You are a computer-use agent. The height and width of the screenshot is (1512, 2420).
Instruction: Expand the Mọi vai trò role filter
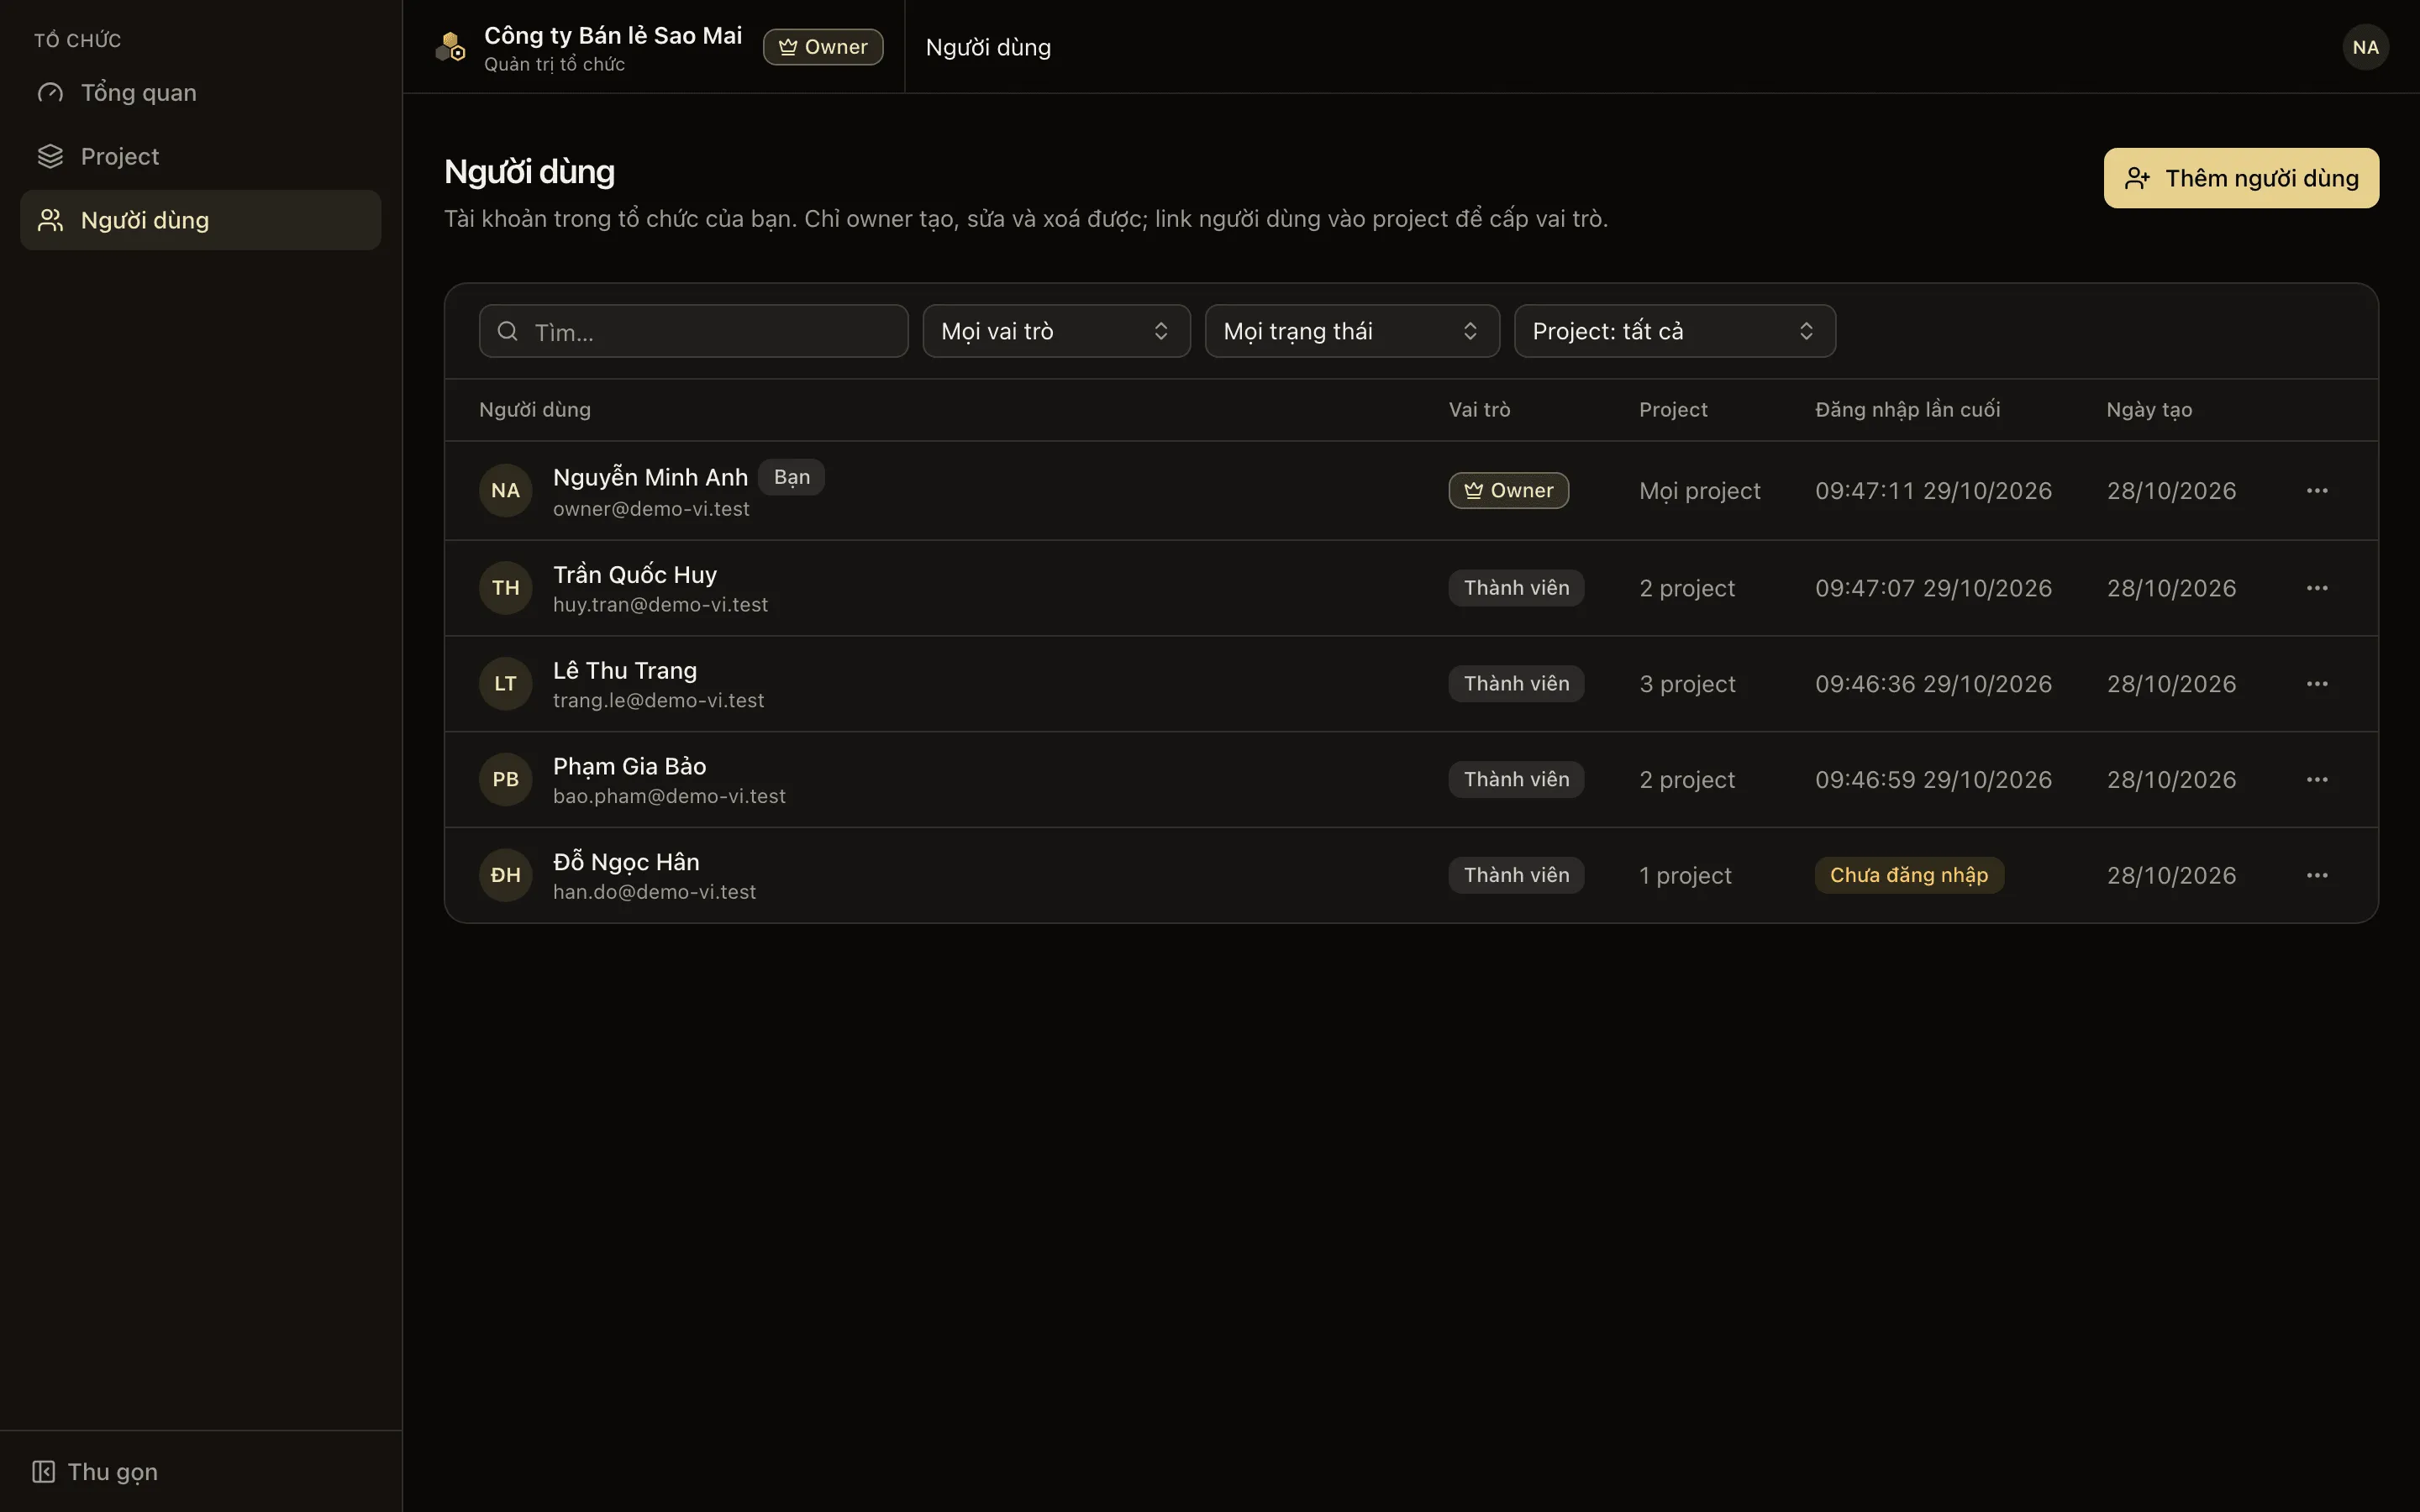[1056, 331]
